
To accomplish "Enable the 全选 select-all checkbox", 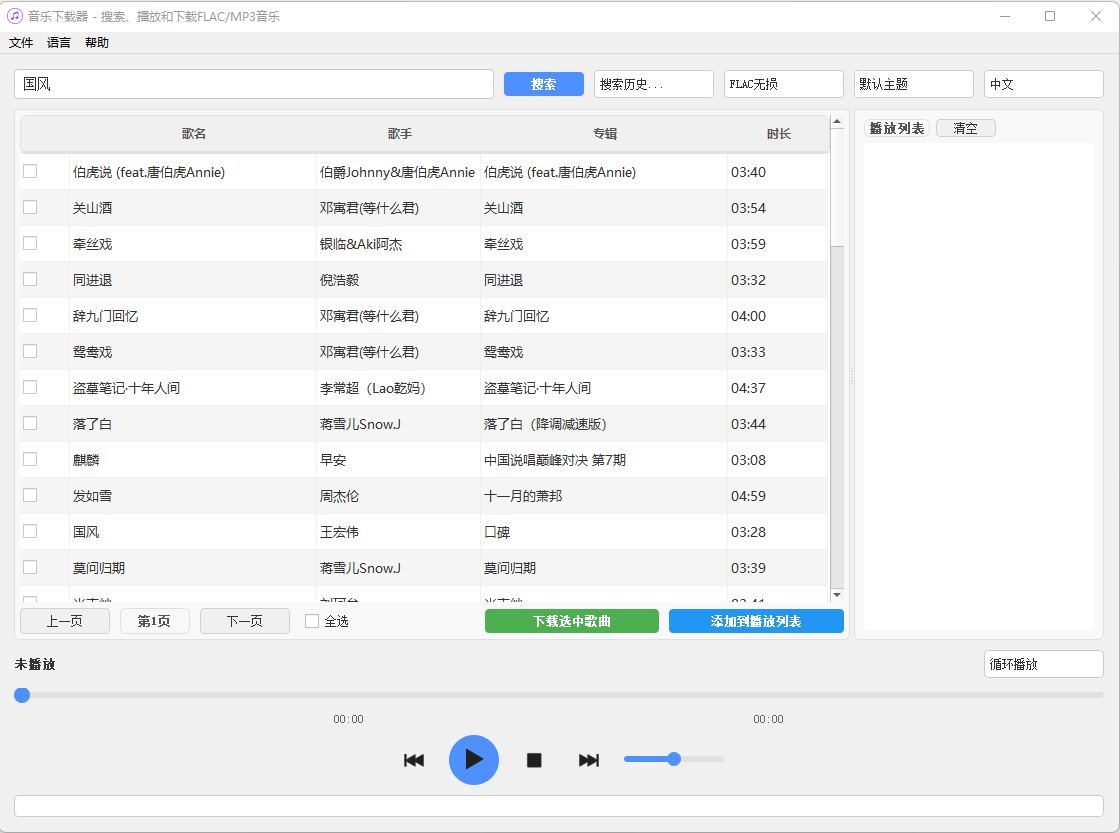I will click(311, 620).
